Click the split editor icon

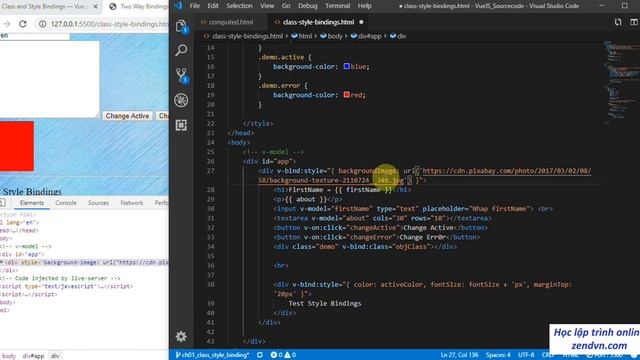[x=633, y=22]
